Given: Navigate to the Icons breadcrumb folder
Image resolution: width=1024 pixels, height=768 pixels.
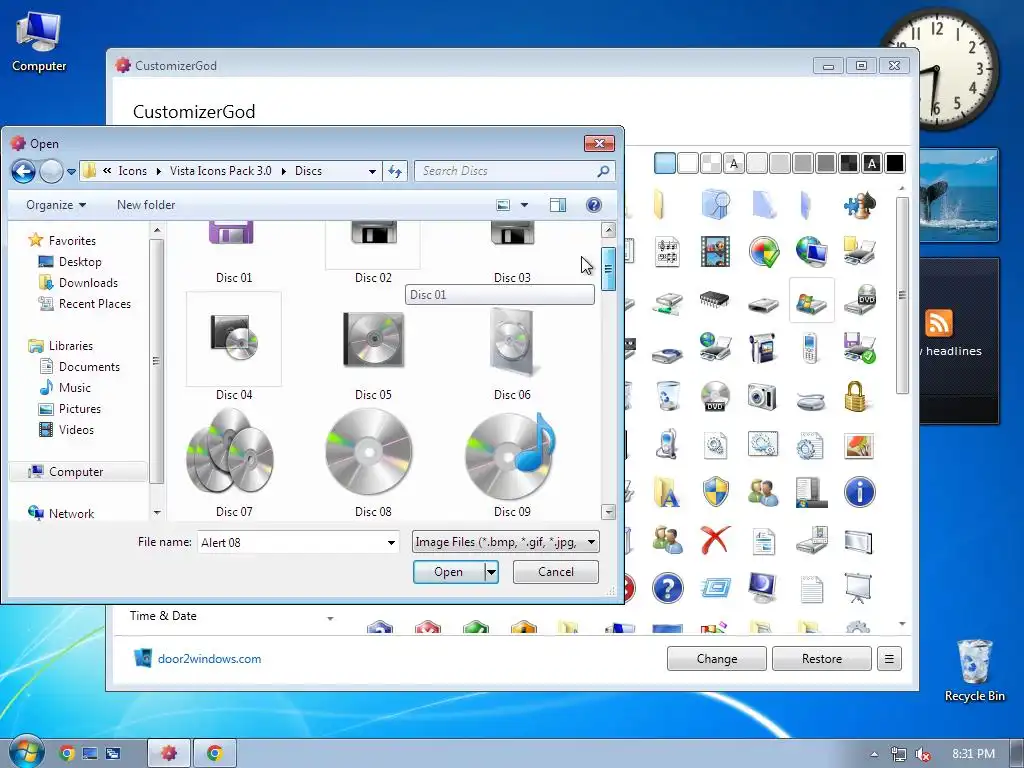Looking at the screenshot, I should (133, 171).
